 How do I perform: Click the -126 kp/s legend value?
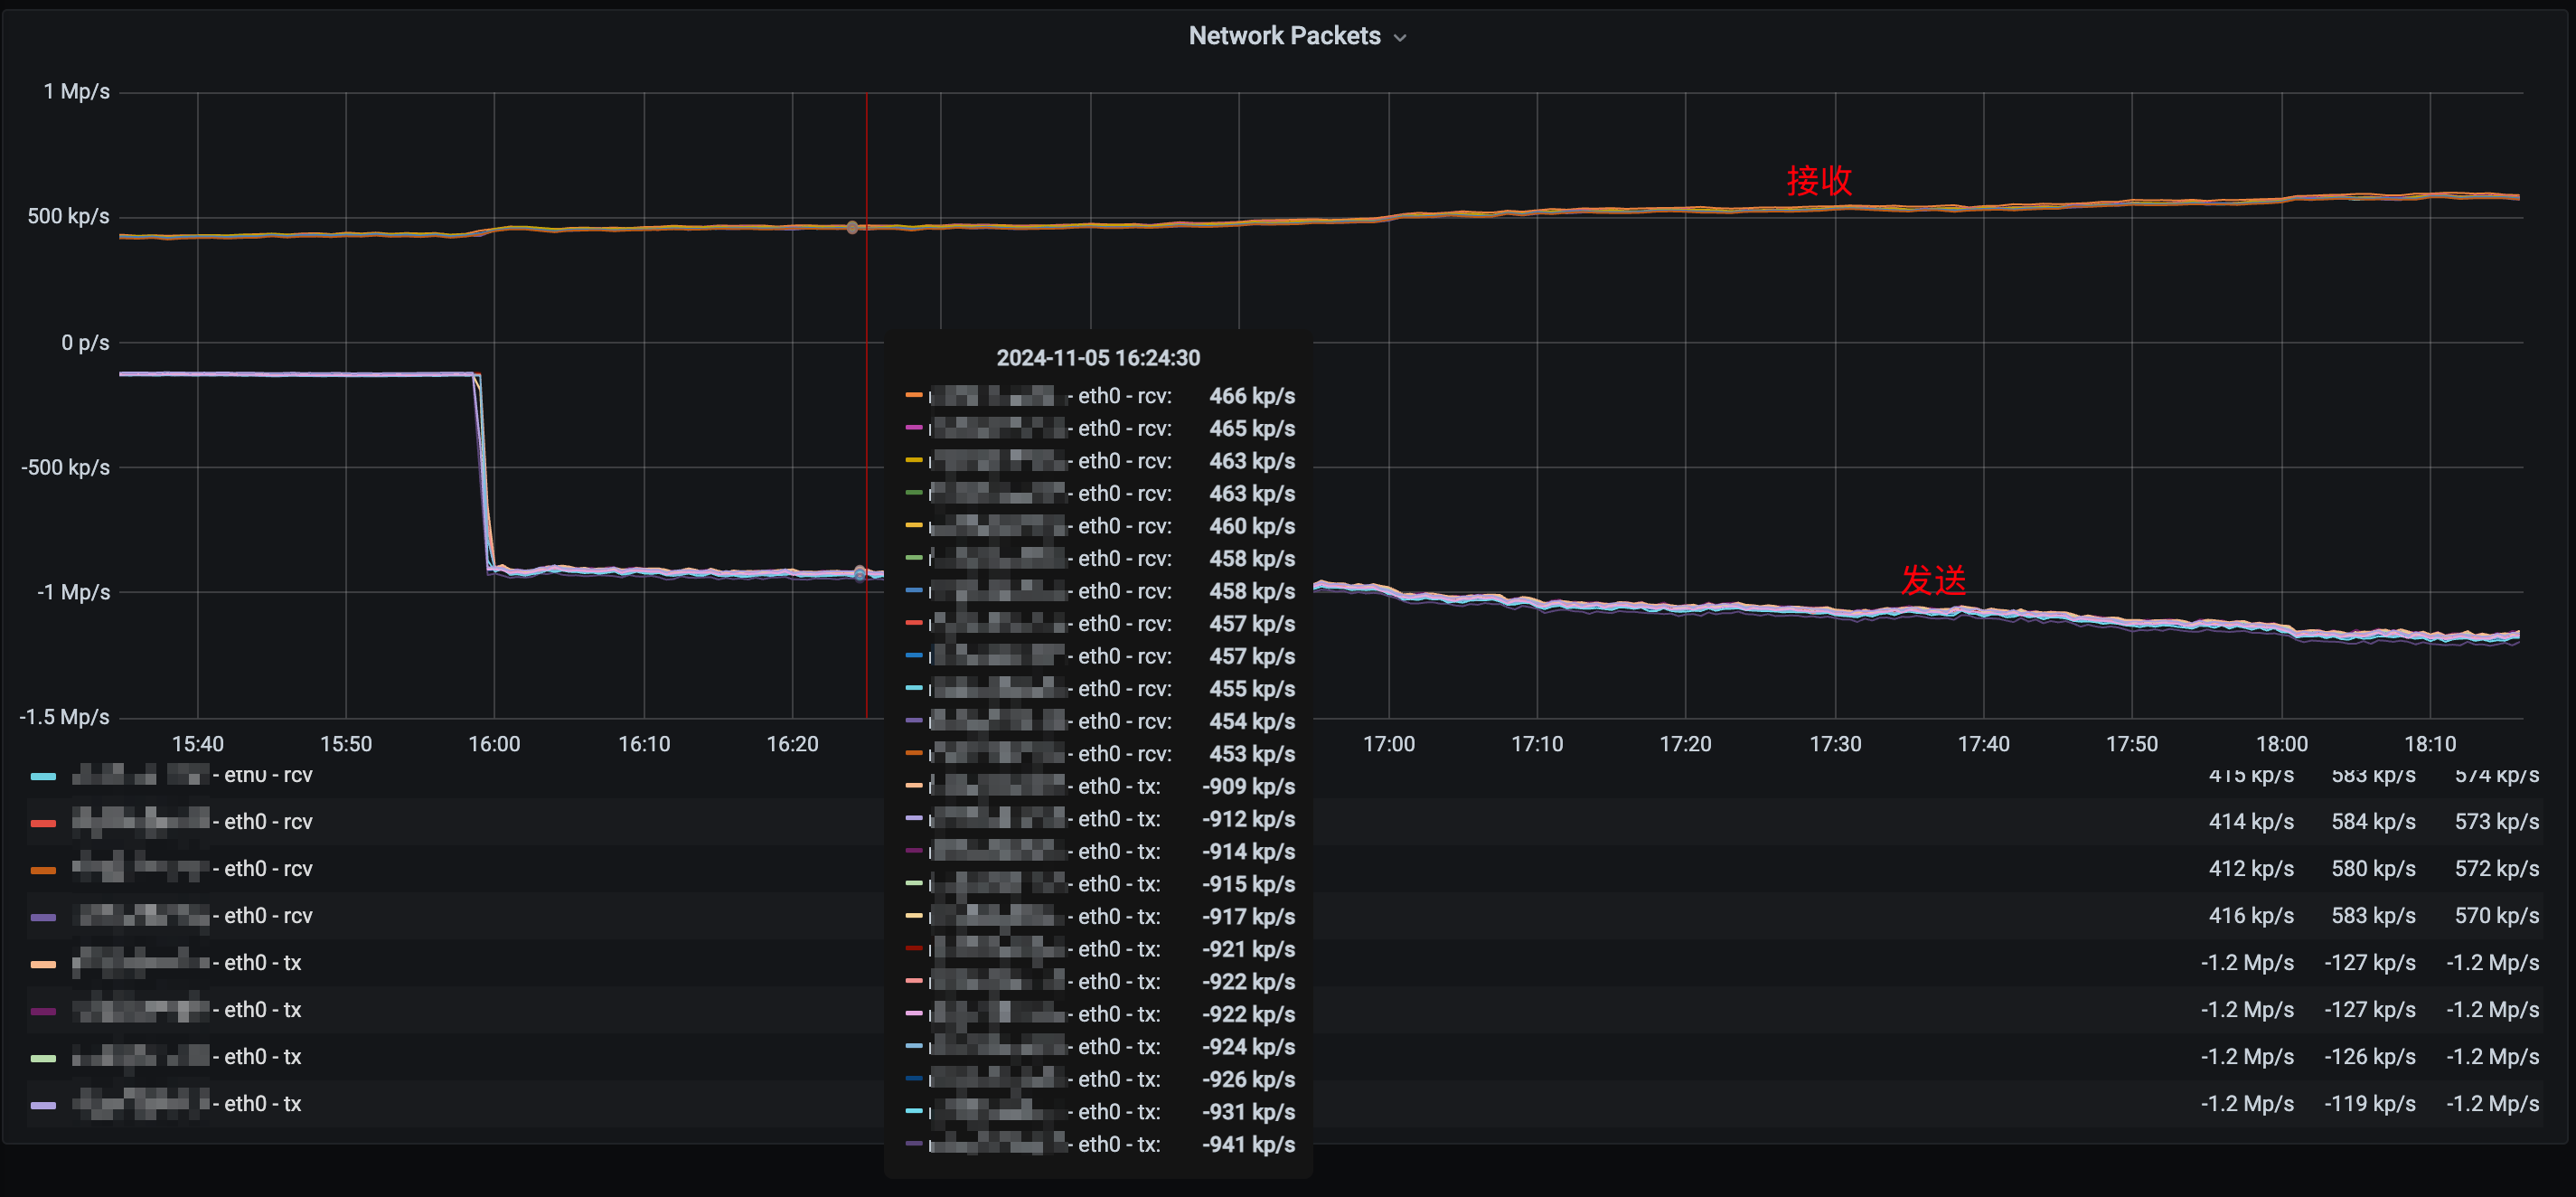pyautogui.click(x=2369, y=1057)
